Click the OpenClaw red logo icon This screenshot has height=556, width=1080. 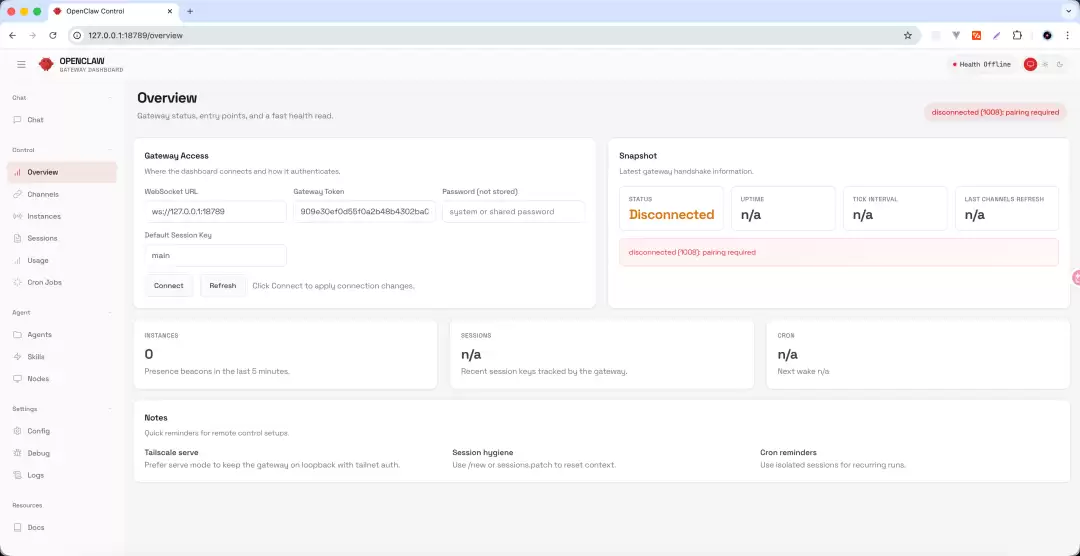tap(46, 64)
